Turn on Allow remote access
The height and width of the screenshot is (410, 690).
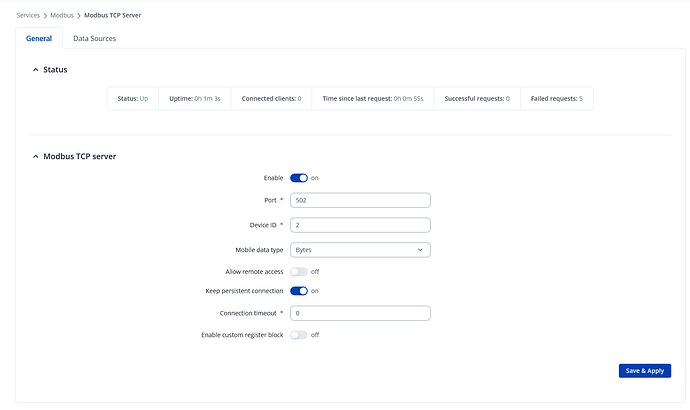(x=298, y=271)
